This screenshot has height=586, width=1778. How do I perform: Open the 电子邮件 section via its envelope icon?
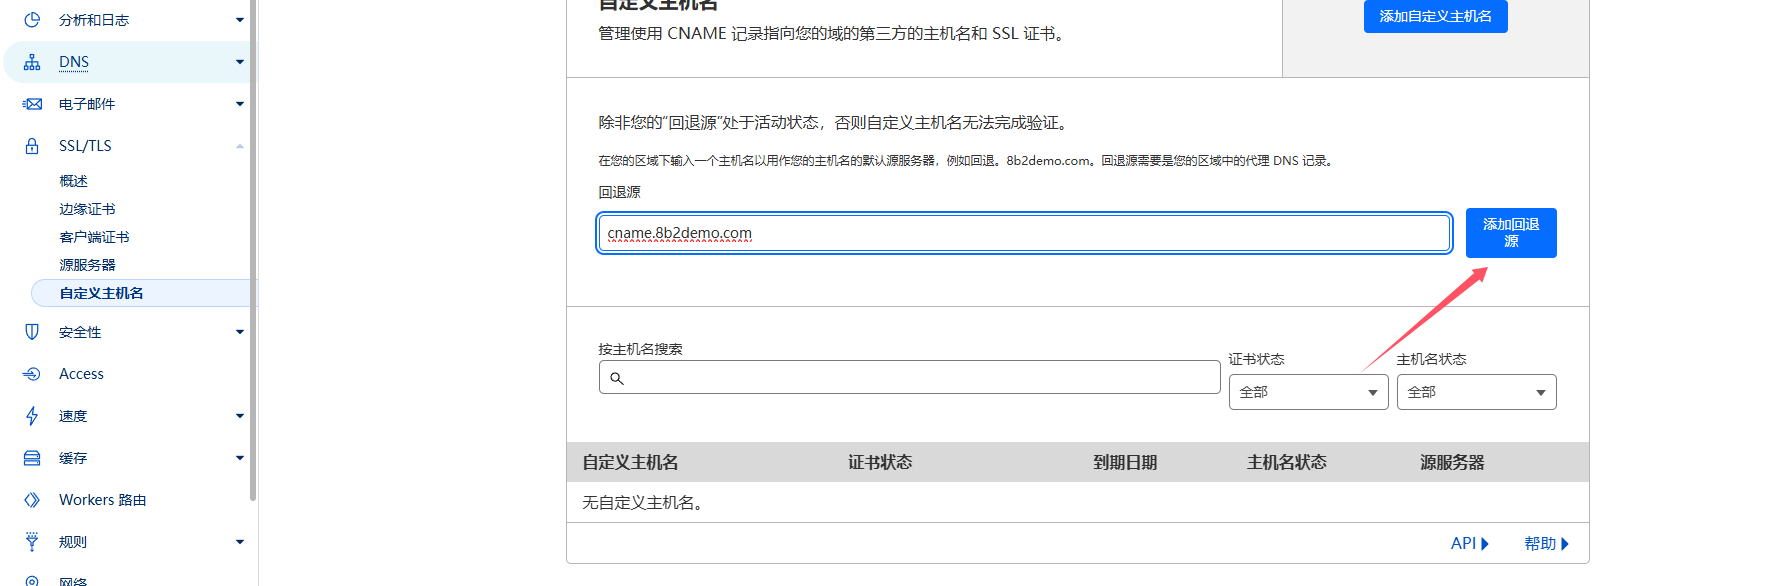click(31, 103)
